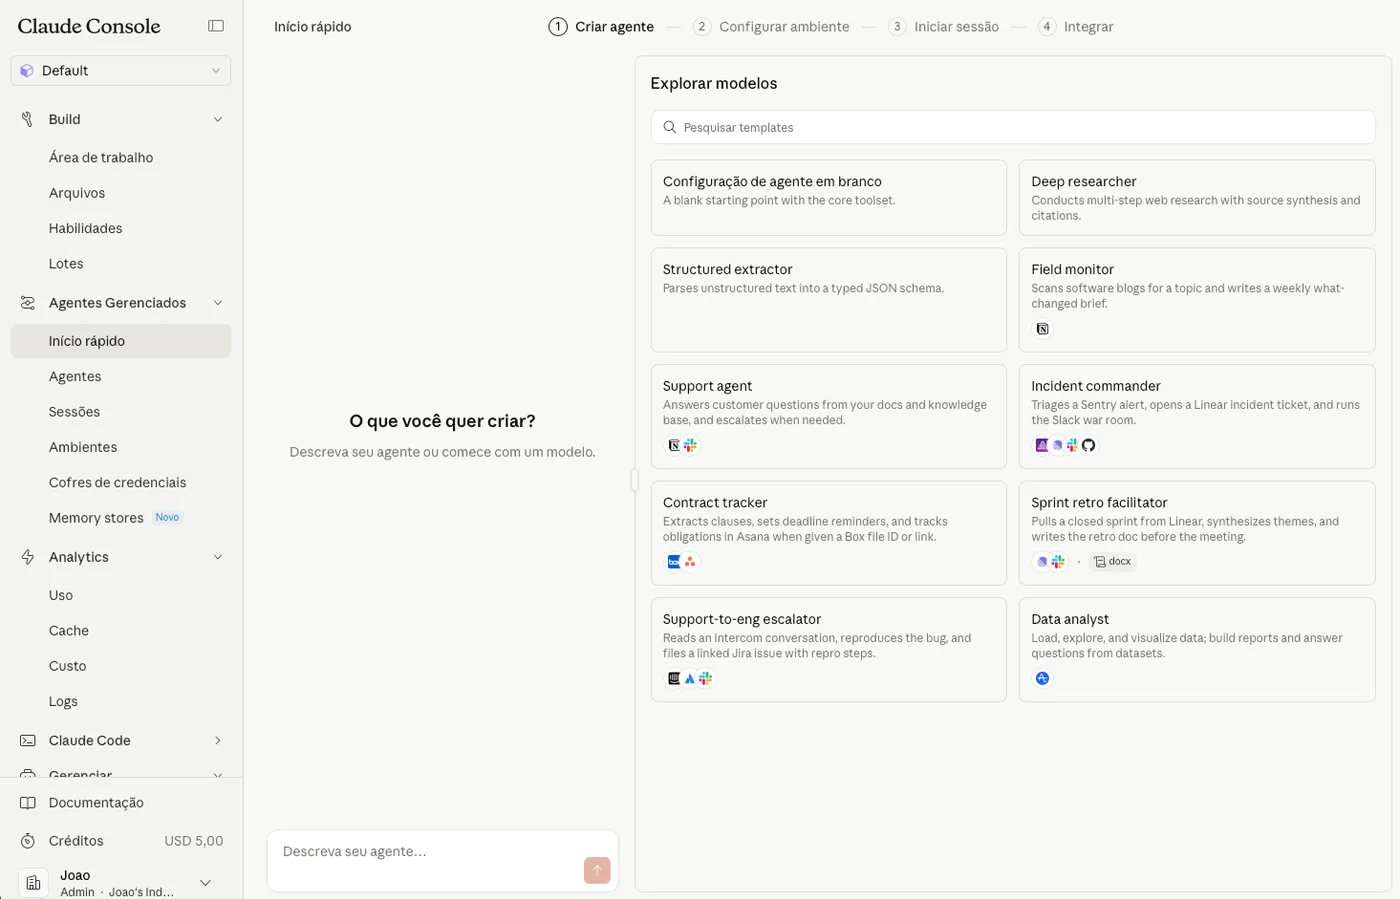This screenshot has height=899, width=1400.
Task: Click the docx chip in Sprint retro facilitator
Action: point(1113,562)
